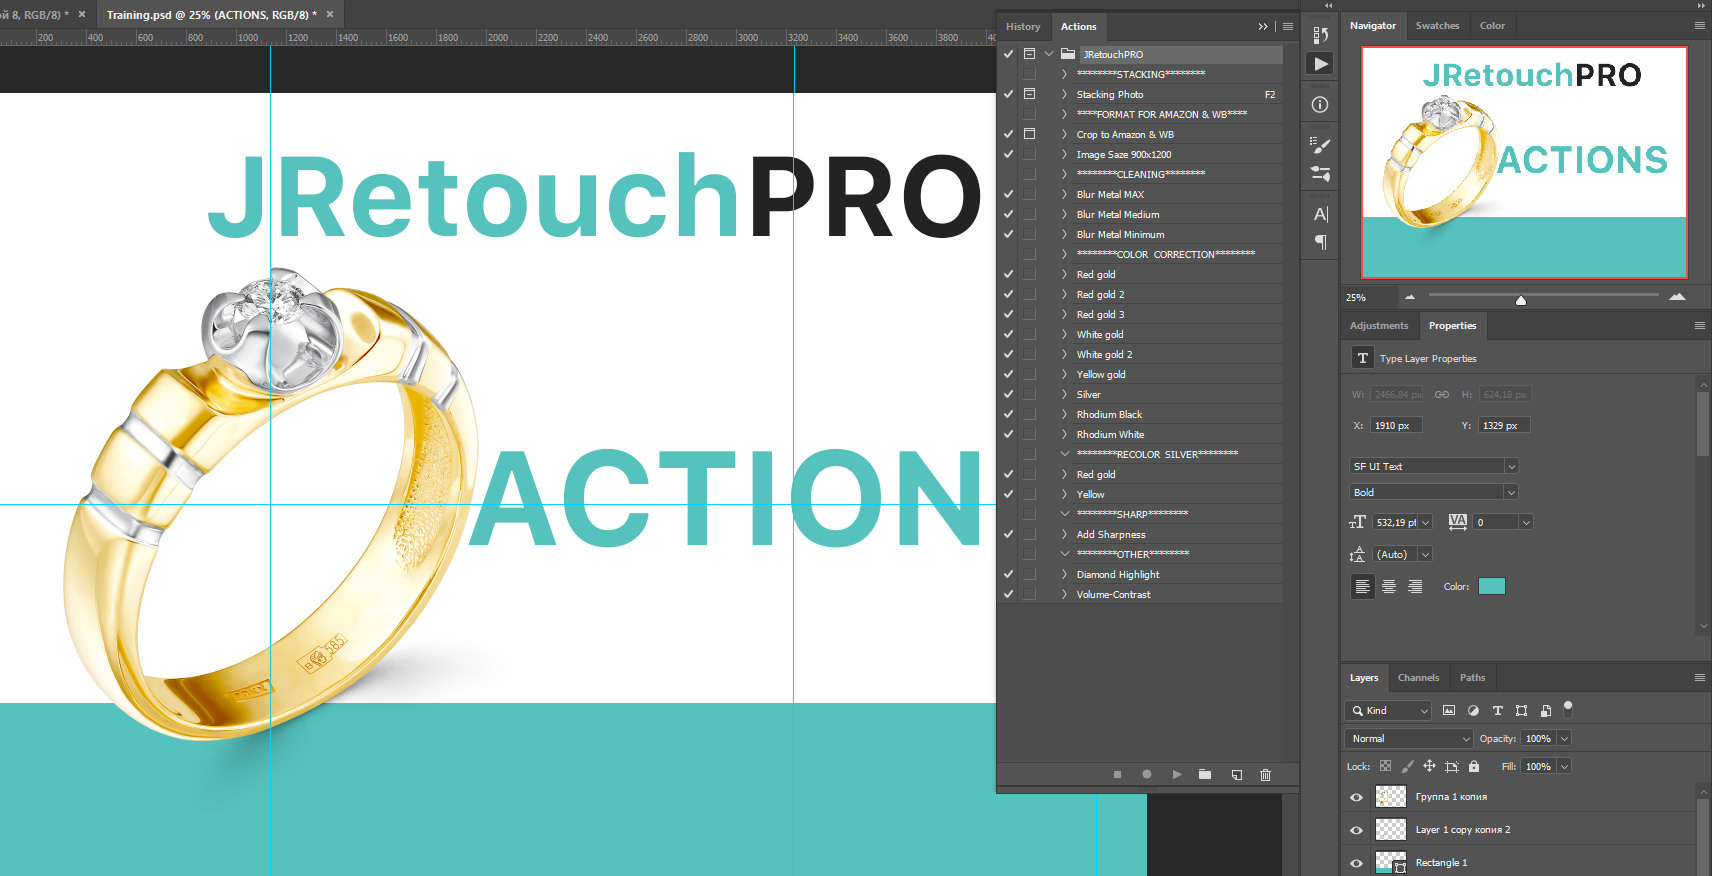Create a new action set folder
Screen dimensions: 1712x876
1205,775
